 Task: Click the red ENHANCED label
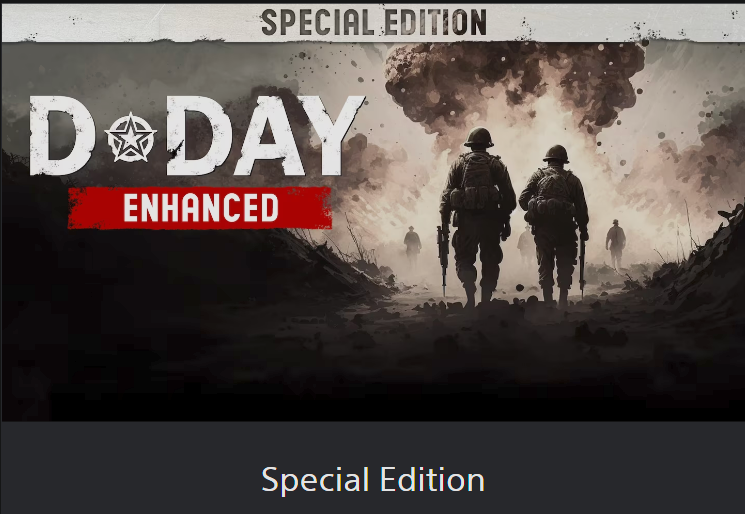pyautogui.click(x=200, y=208)
